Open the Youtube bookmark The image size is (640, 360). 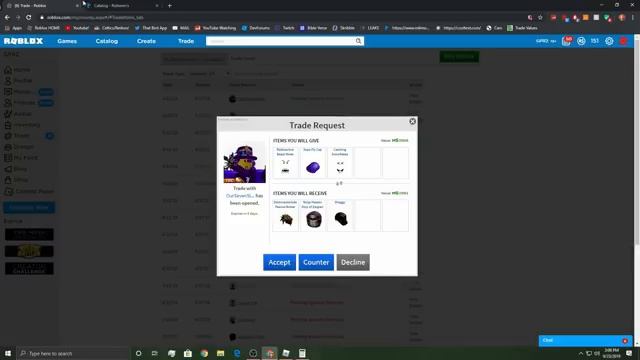tap(77, 28)
